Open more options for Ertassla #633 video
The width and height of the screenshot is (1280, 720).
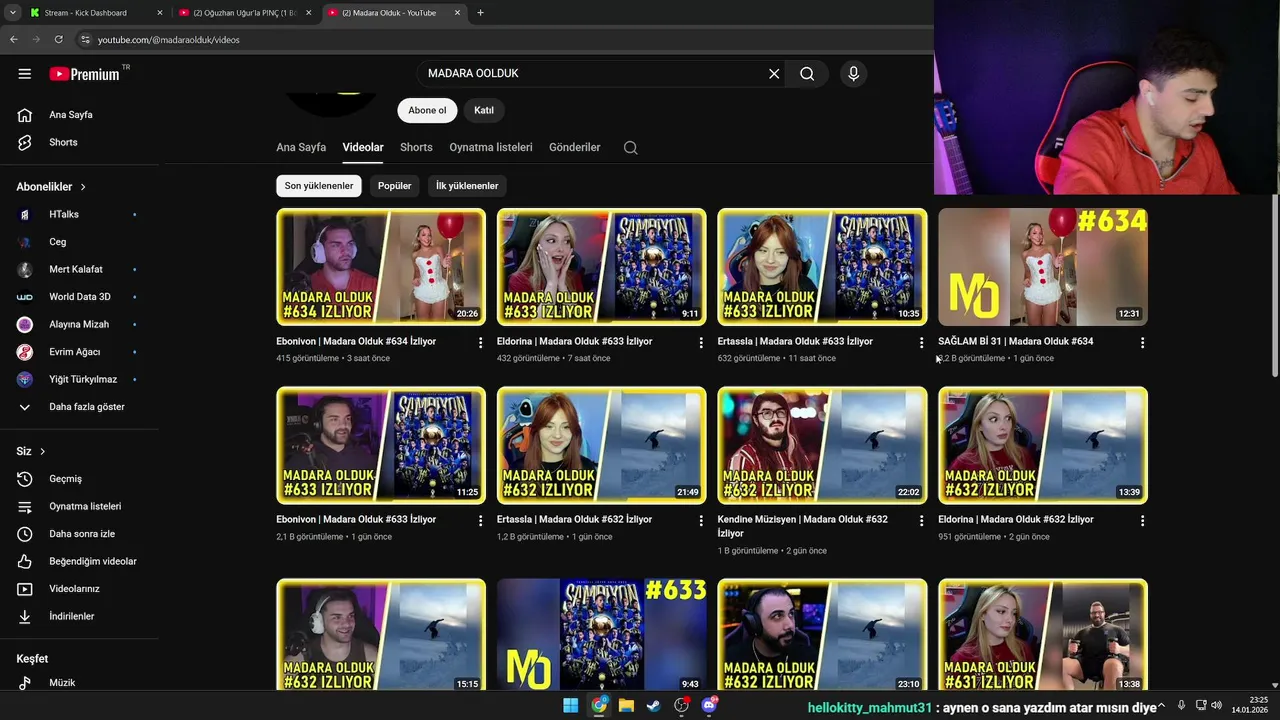click(x=921, y=343)
